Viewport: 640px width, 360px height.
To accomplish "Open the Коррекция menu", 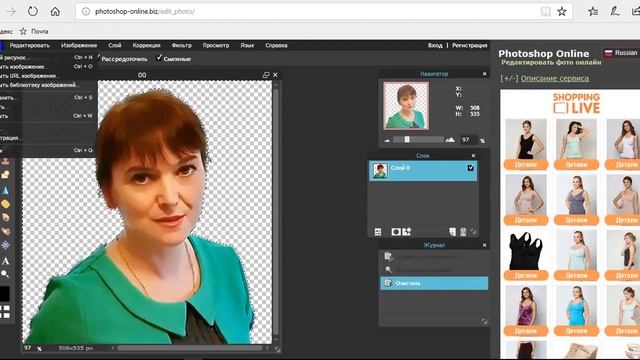I will tap(146, 45).
